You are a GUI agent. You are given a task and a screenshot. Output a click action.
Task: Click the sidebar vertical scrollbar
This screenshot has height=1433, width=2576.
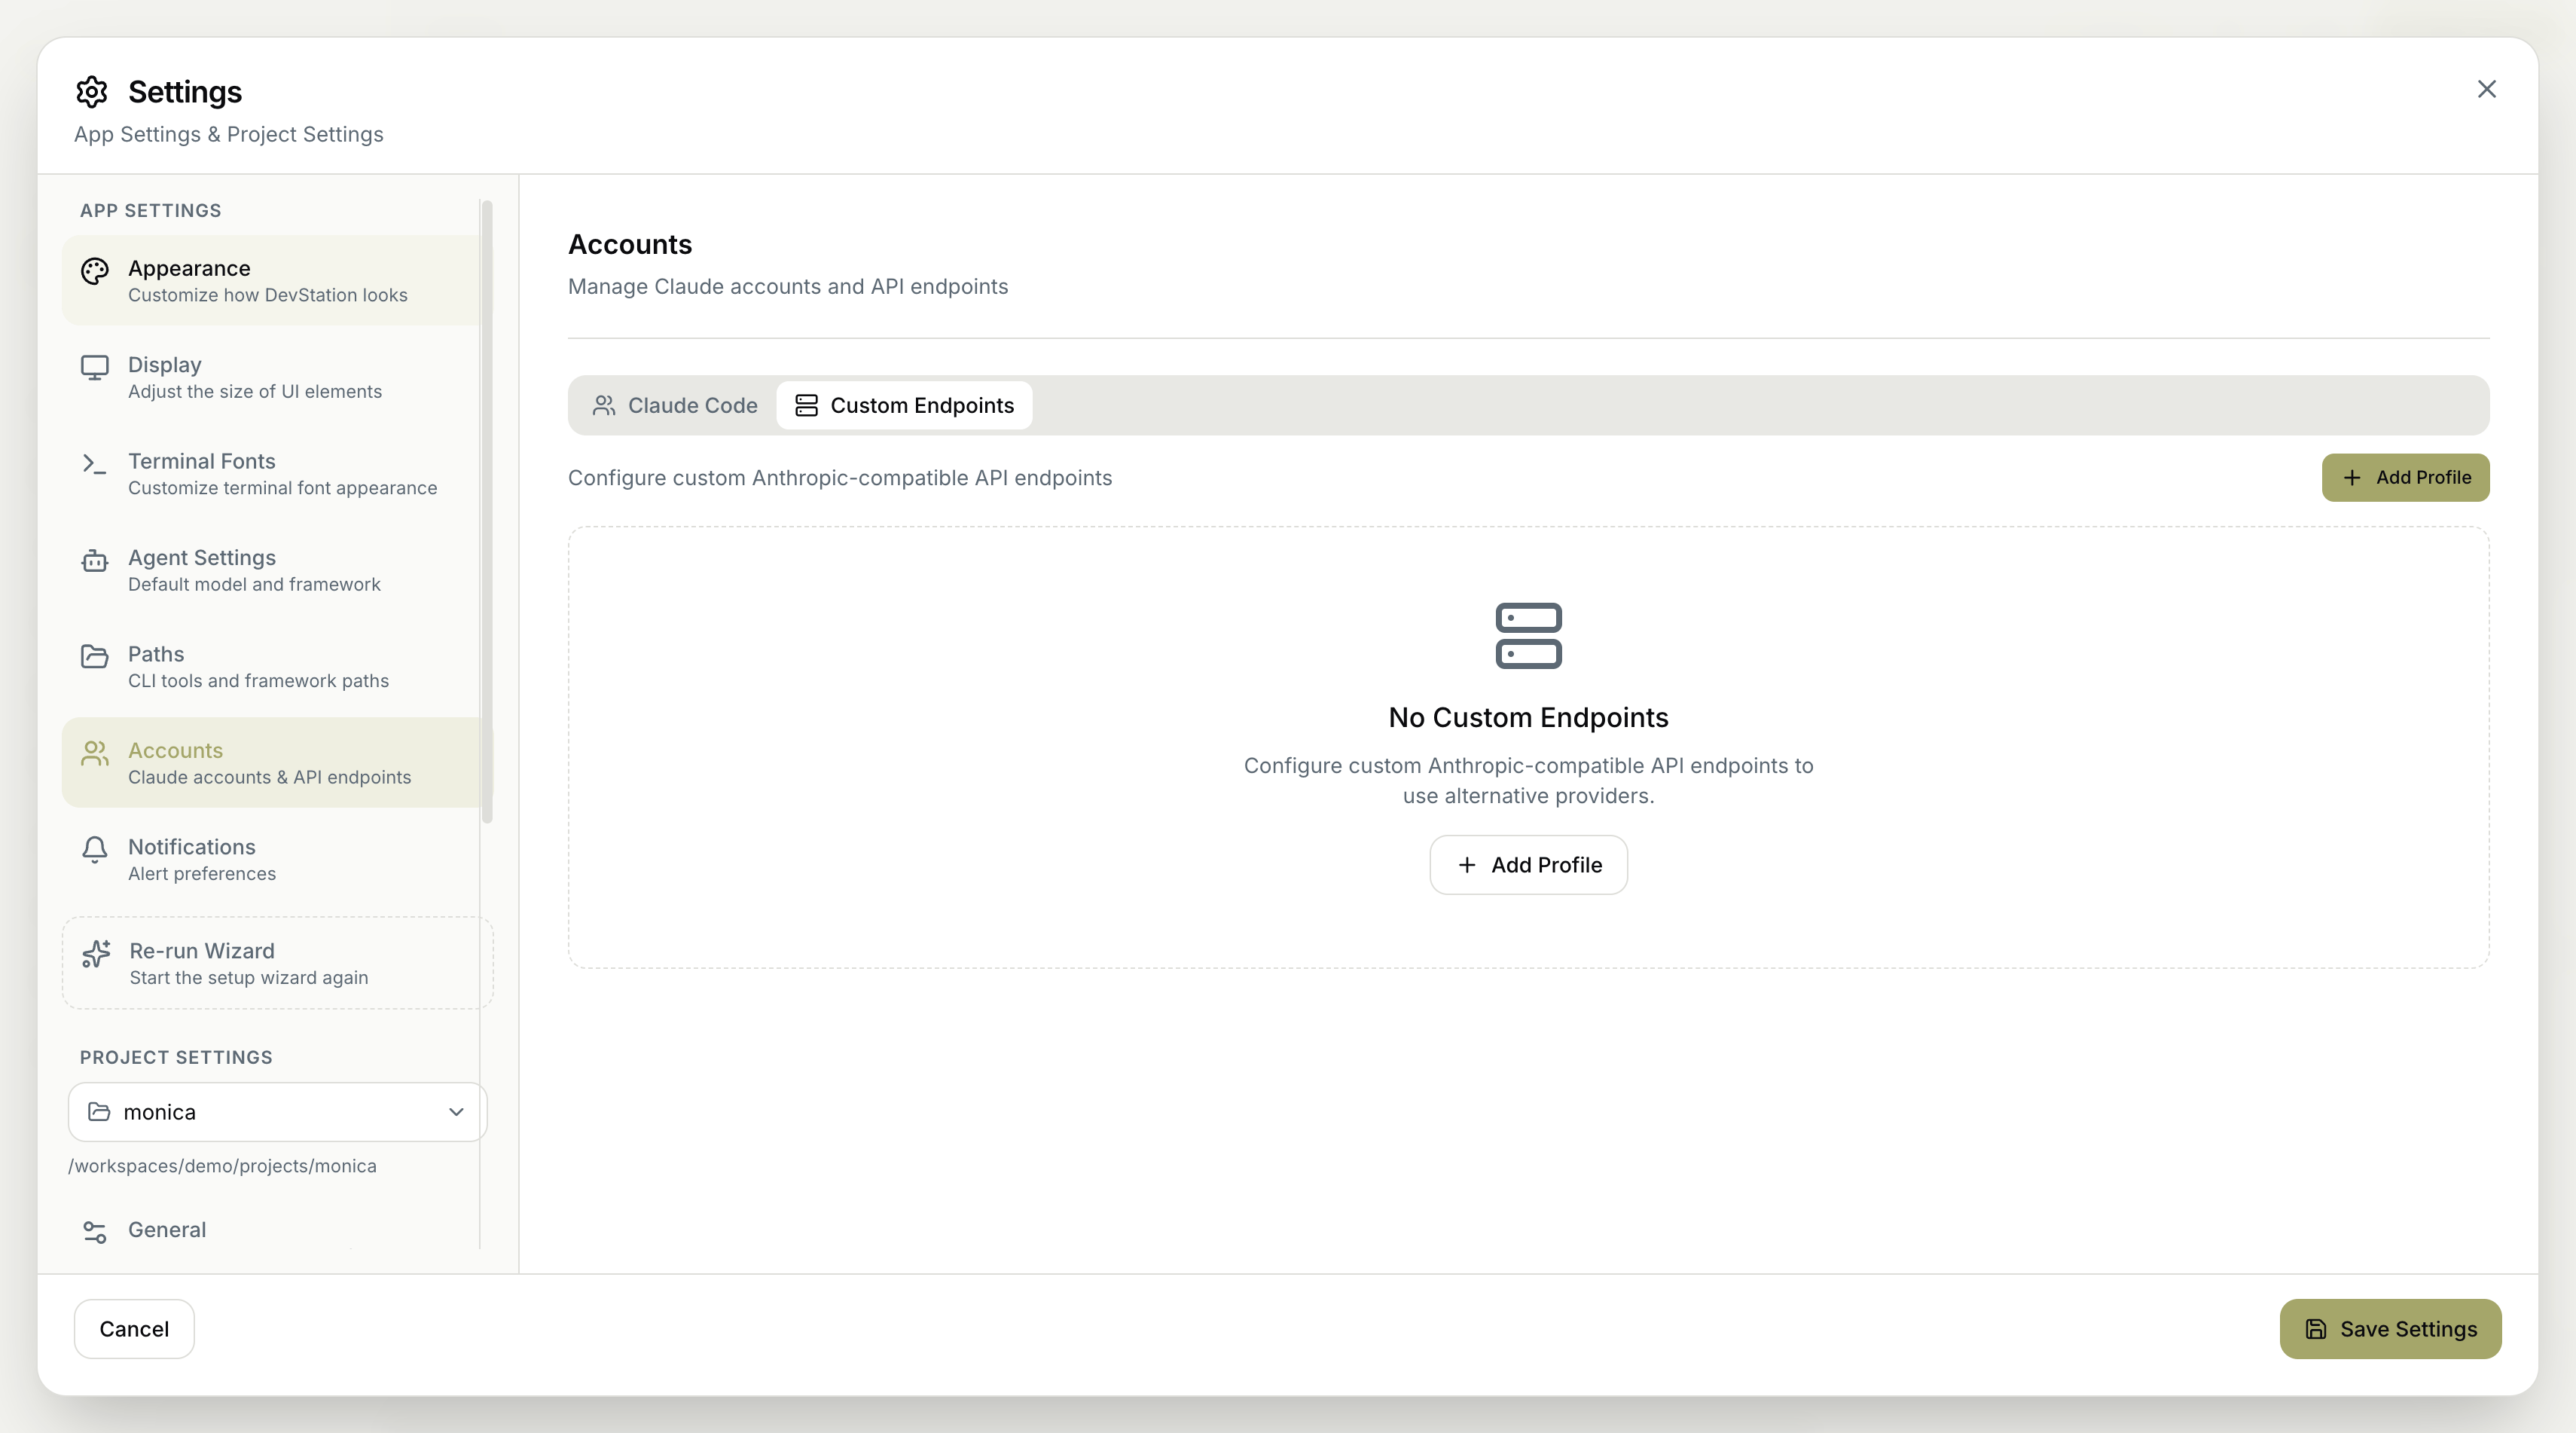tap(487, 512)
